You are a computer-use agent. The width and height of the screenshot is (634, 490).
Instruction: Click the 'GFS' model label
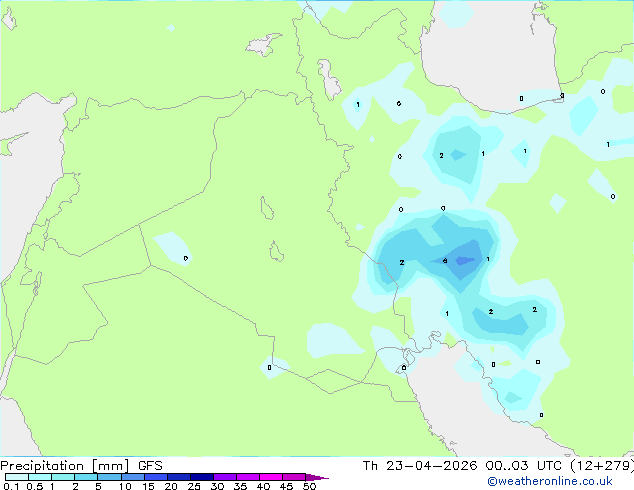[x=150, y=466]
